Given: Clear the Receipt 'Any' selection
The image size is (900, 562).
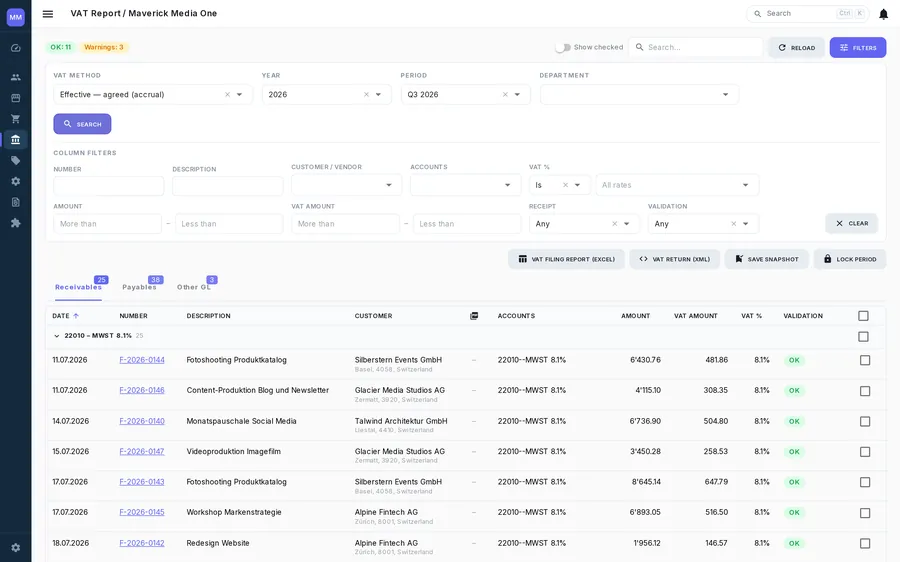Looking at the screenshot, I should 615,224.
